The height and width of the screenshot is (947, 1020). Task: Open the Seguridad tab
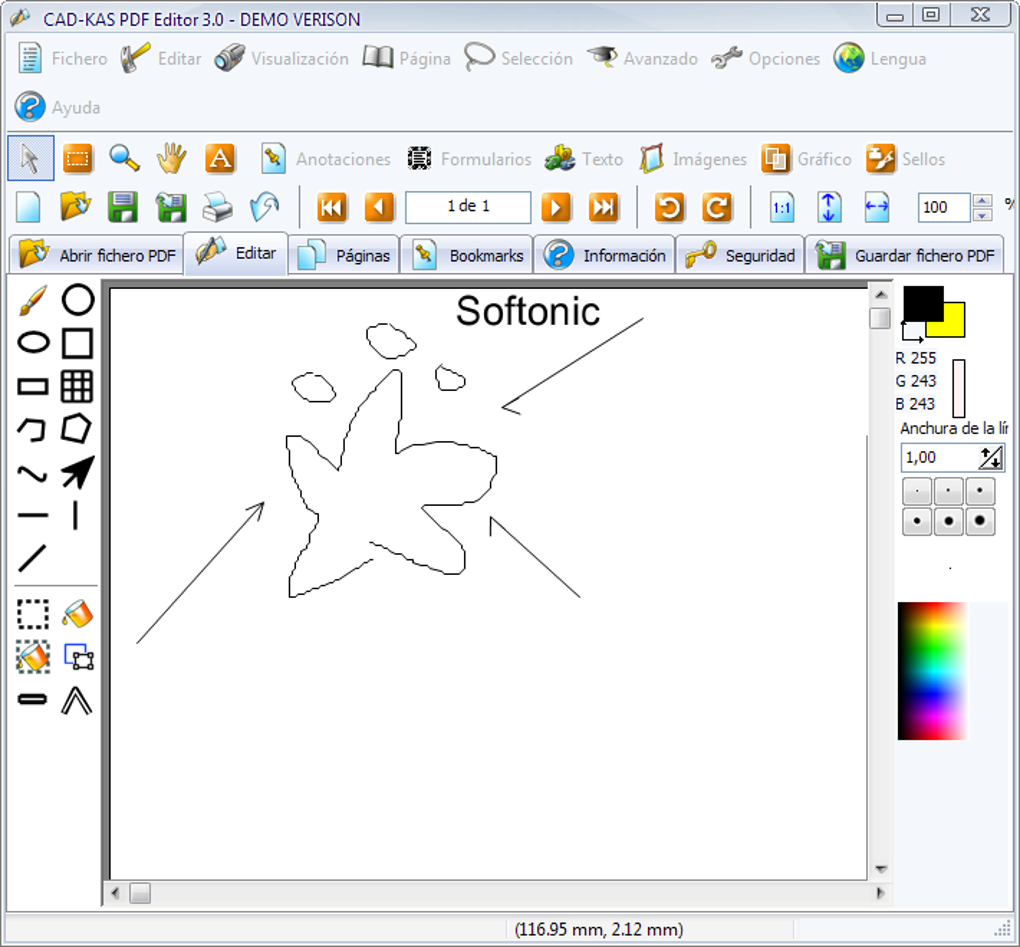(740, 256)
